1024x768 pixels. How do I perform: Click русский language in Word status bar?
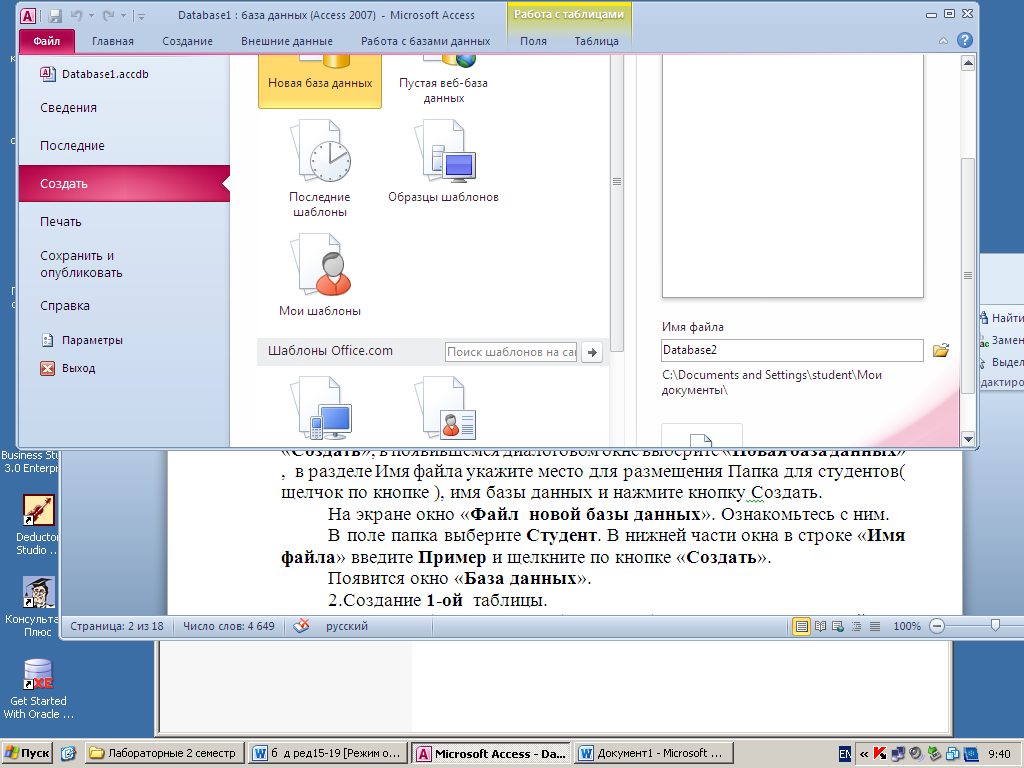pos(347,626)
